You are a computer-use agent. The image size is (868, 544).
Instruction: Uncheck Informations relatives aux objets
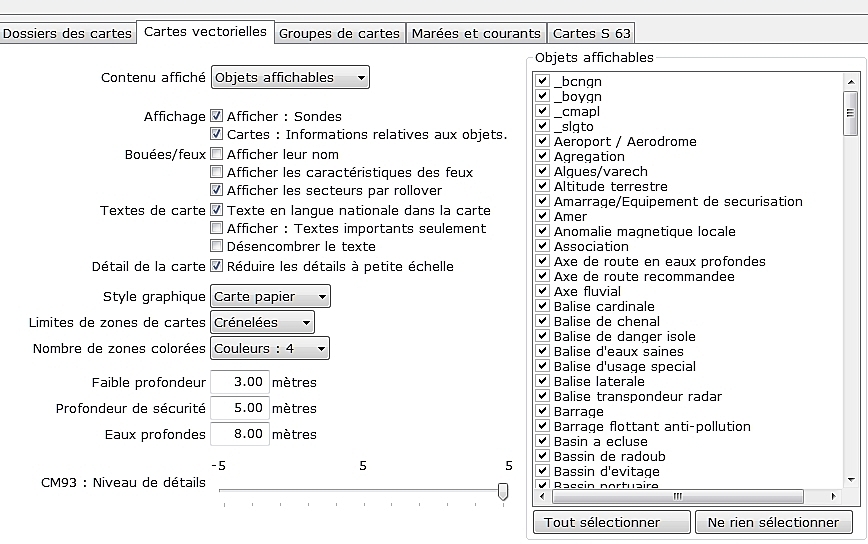coord(216,134)
